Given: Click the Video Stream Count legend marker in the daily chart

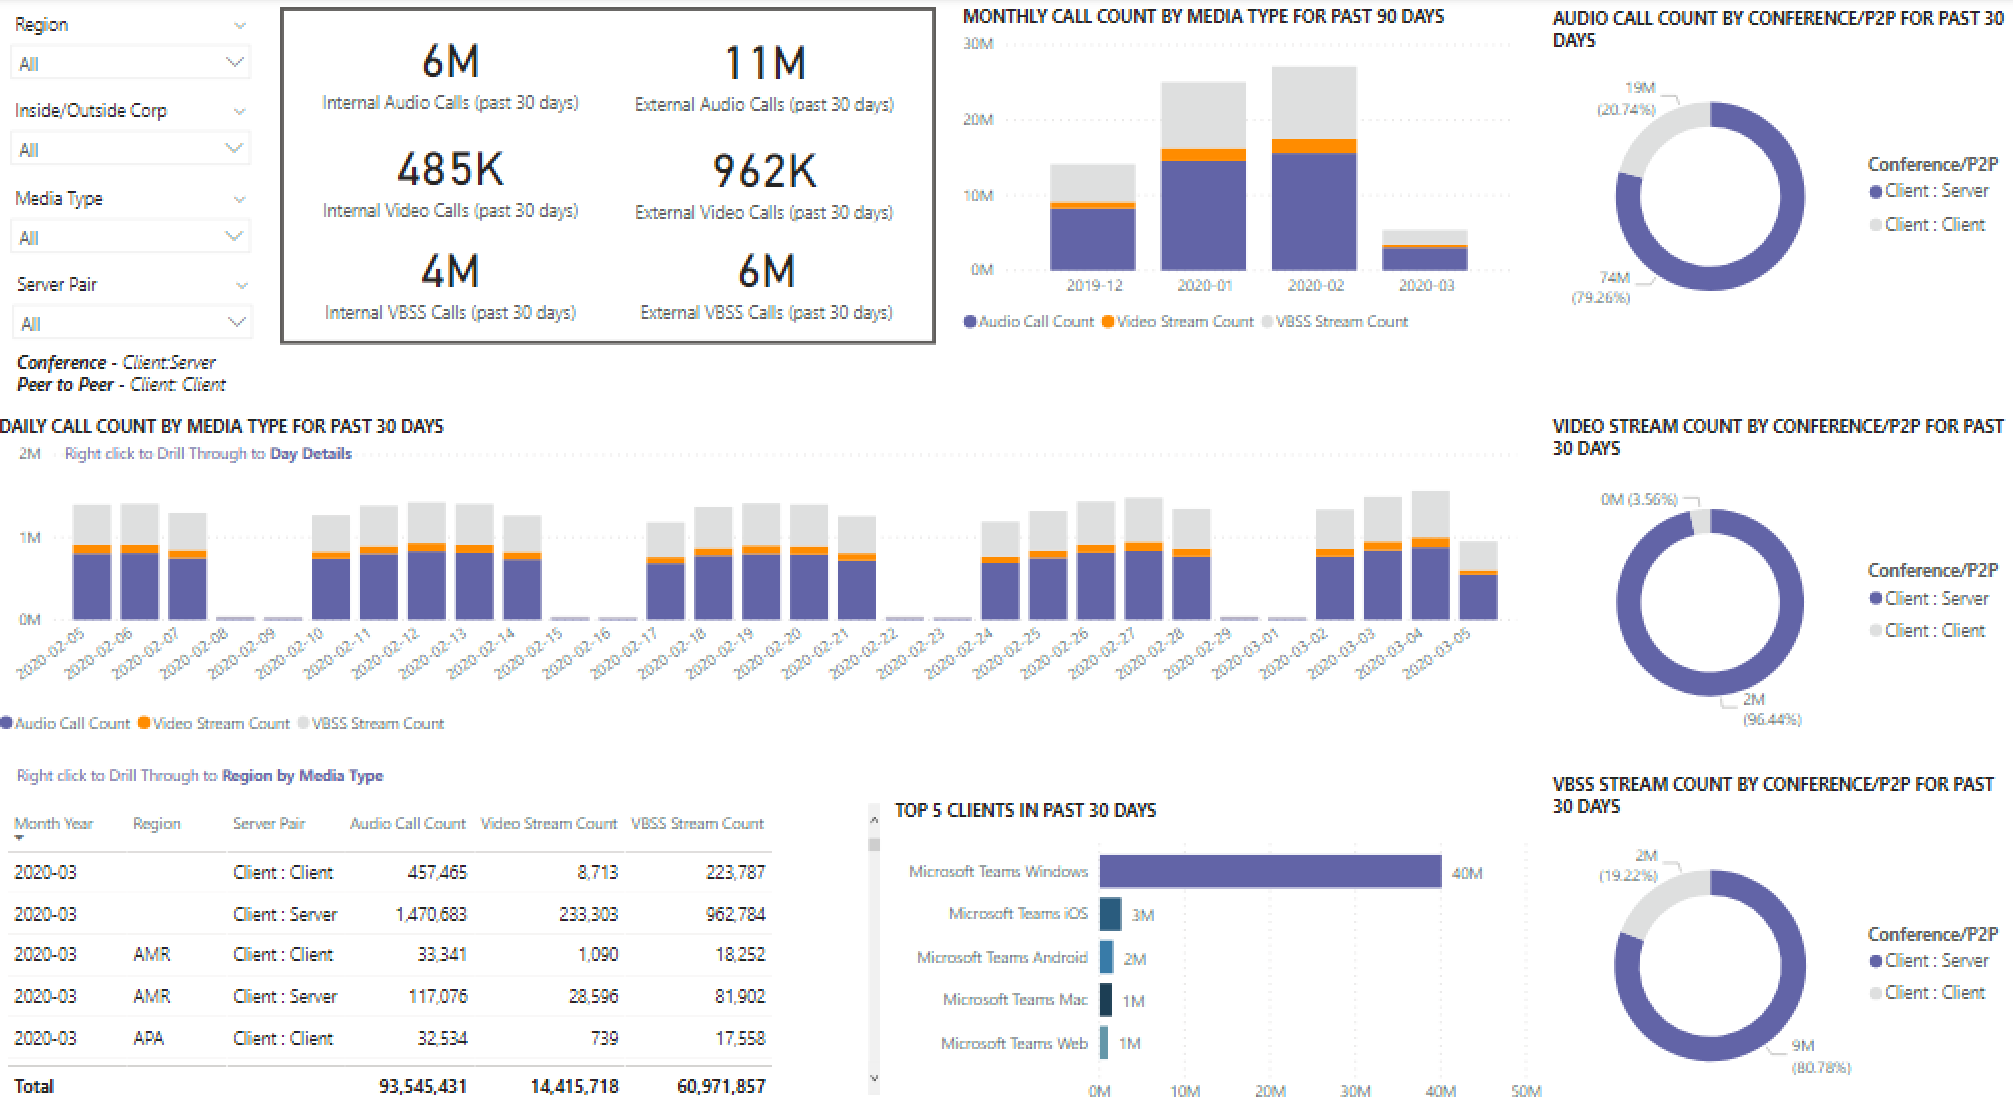Looking at the screenshot, I should (144, 723).
